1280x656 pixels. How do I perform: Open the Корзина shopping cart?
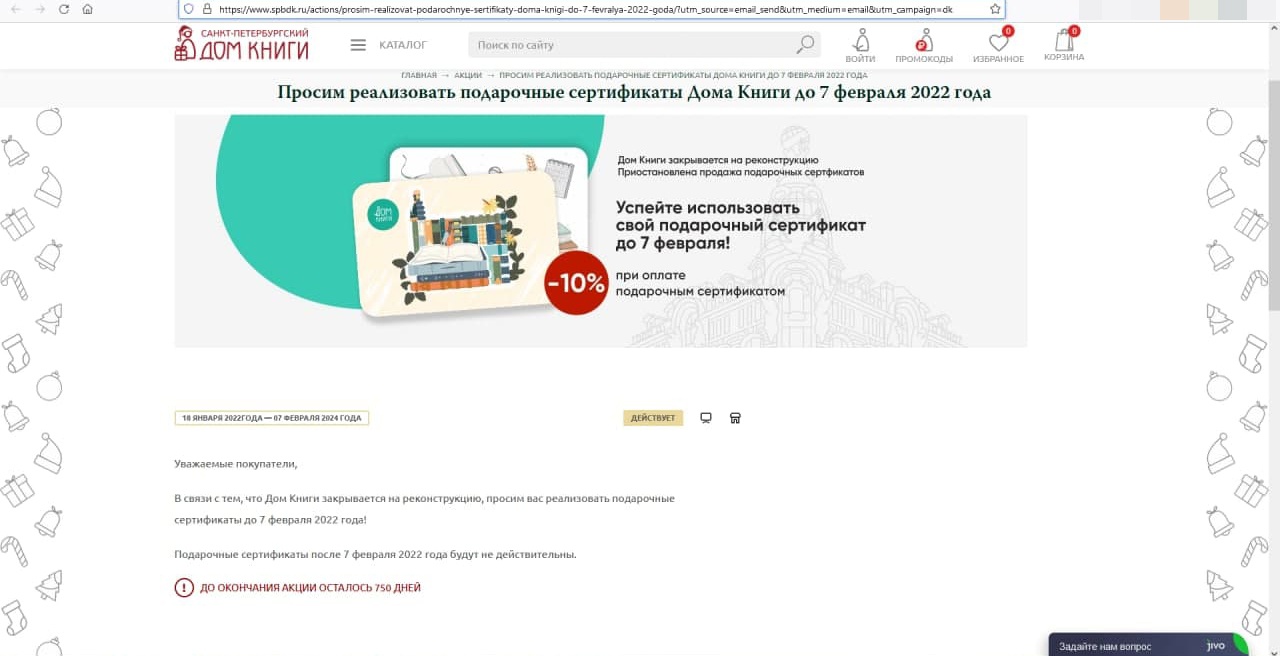pos(1064,45)
